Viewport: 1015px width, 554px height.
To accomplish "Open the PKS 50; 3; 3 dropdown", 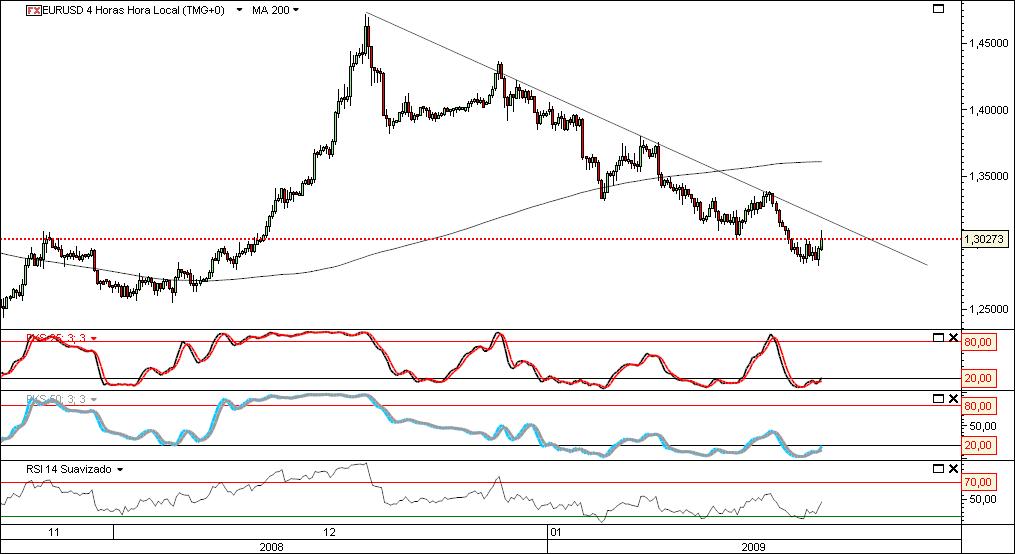I will click(94, 399).
